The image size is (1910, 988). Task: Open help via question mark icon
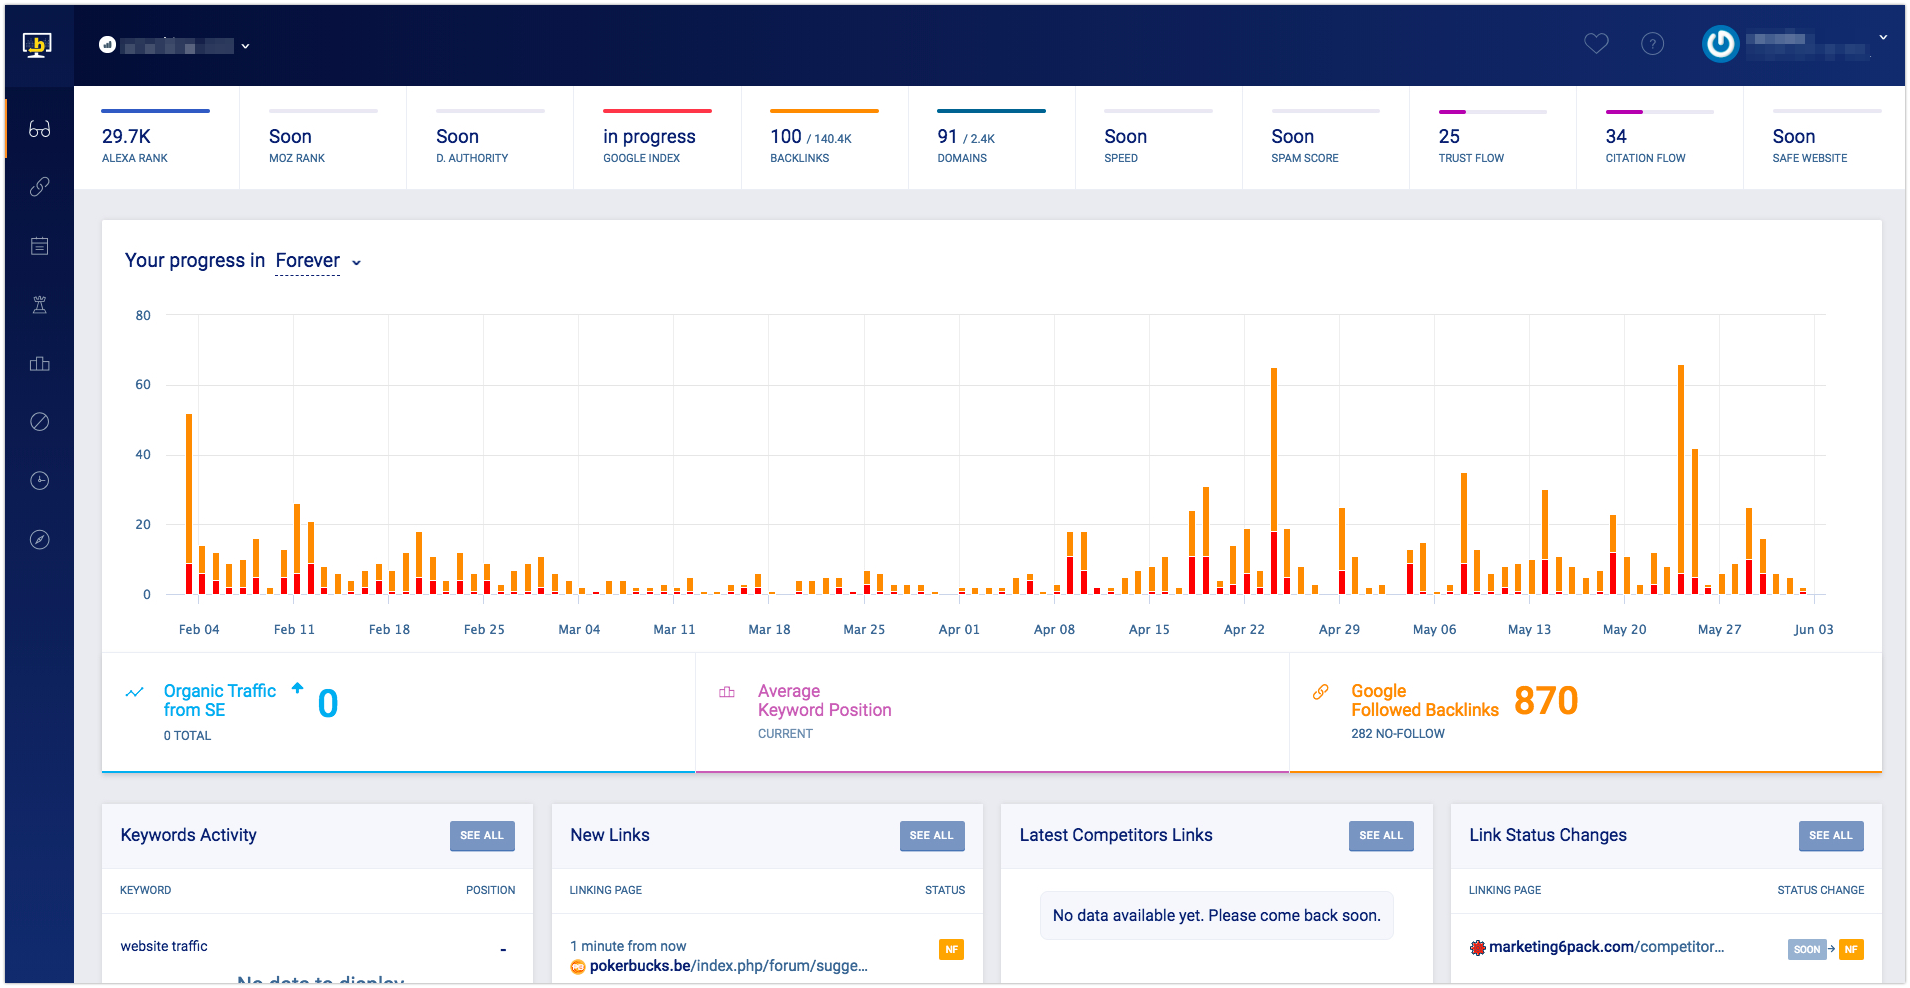point(1653,43)
